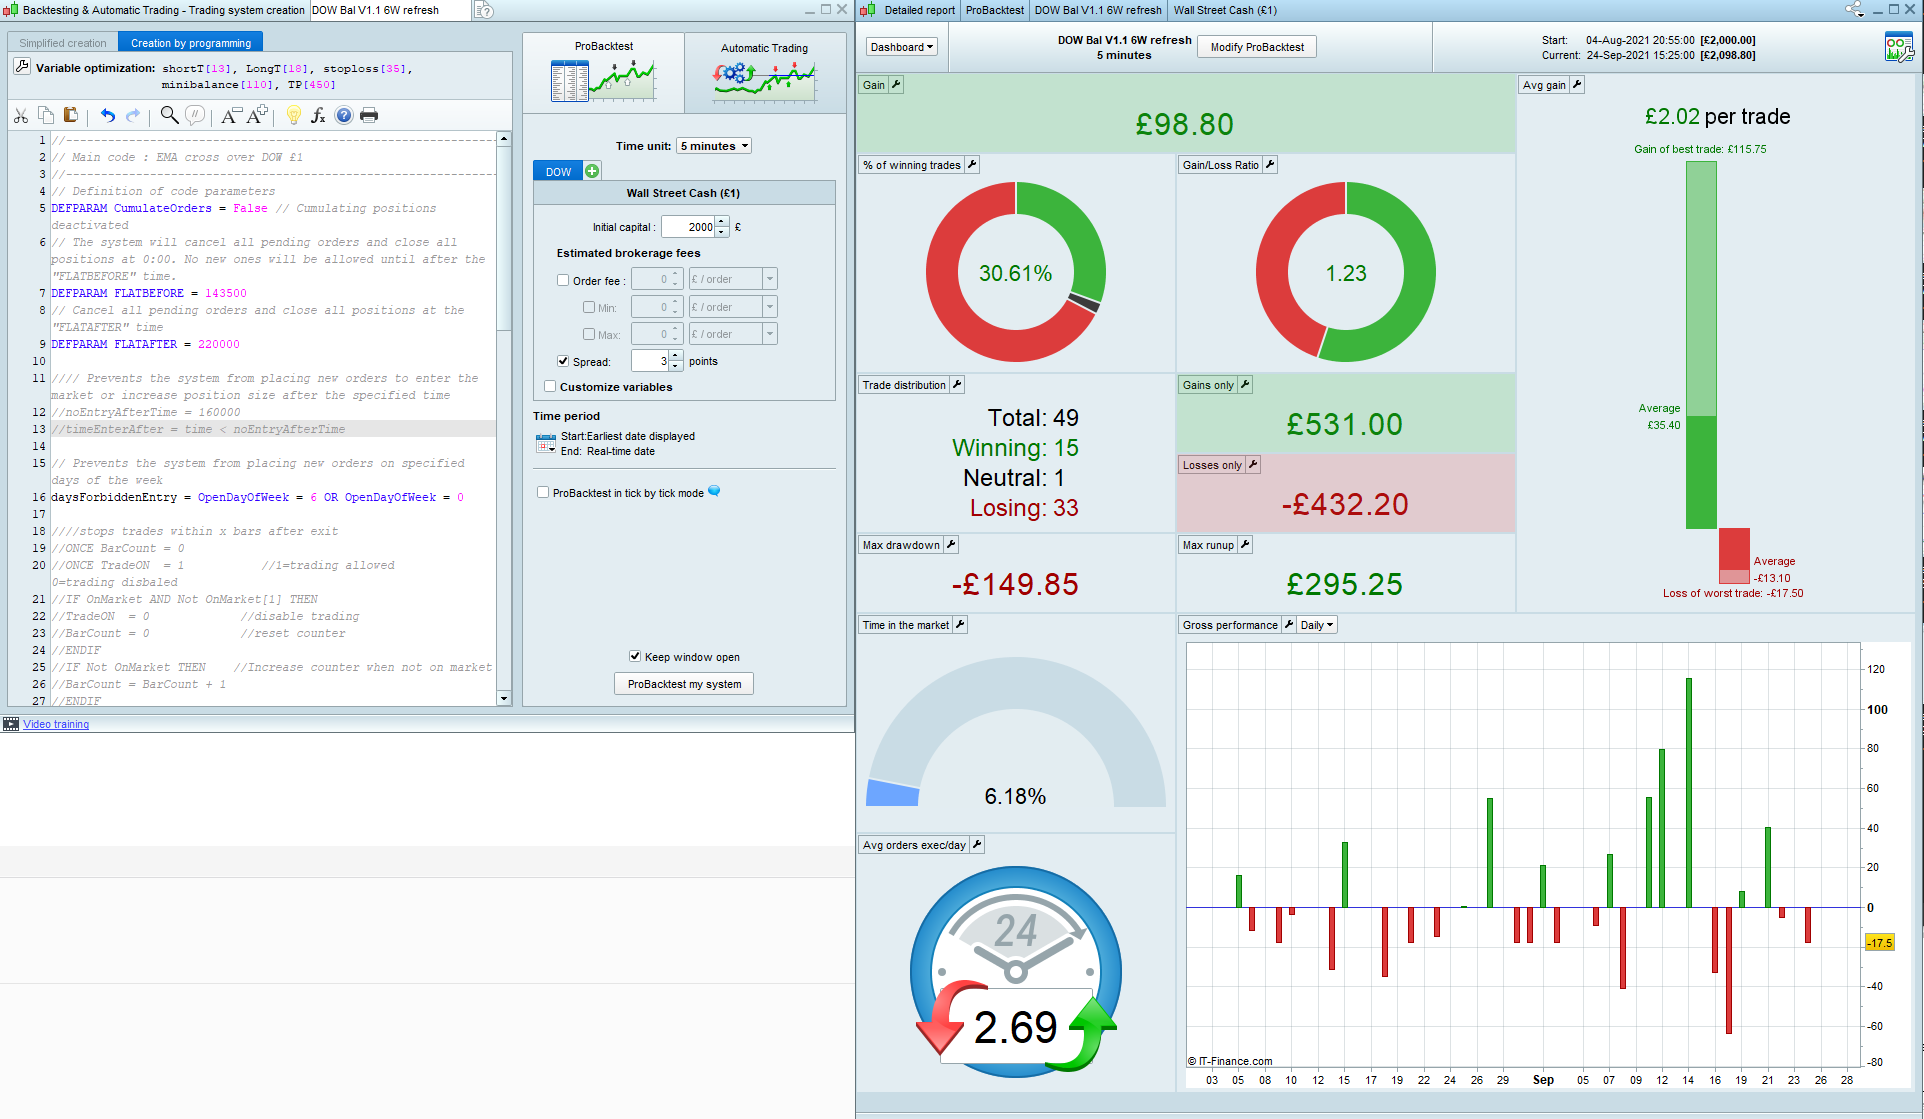Enable the Order fee checkbox
The image size is (1924, 1119).
tap(563, 281)
